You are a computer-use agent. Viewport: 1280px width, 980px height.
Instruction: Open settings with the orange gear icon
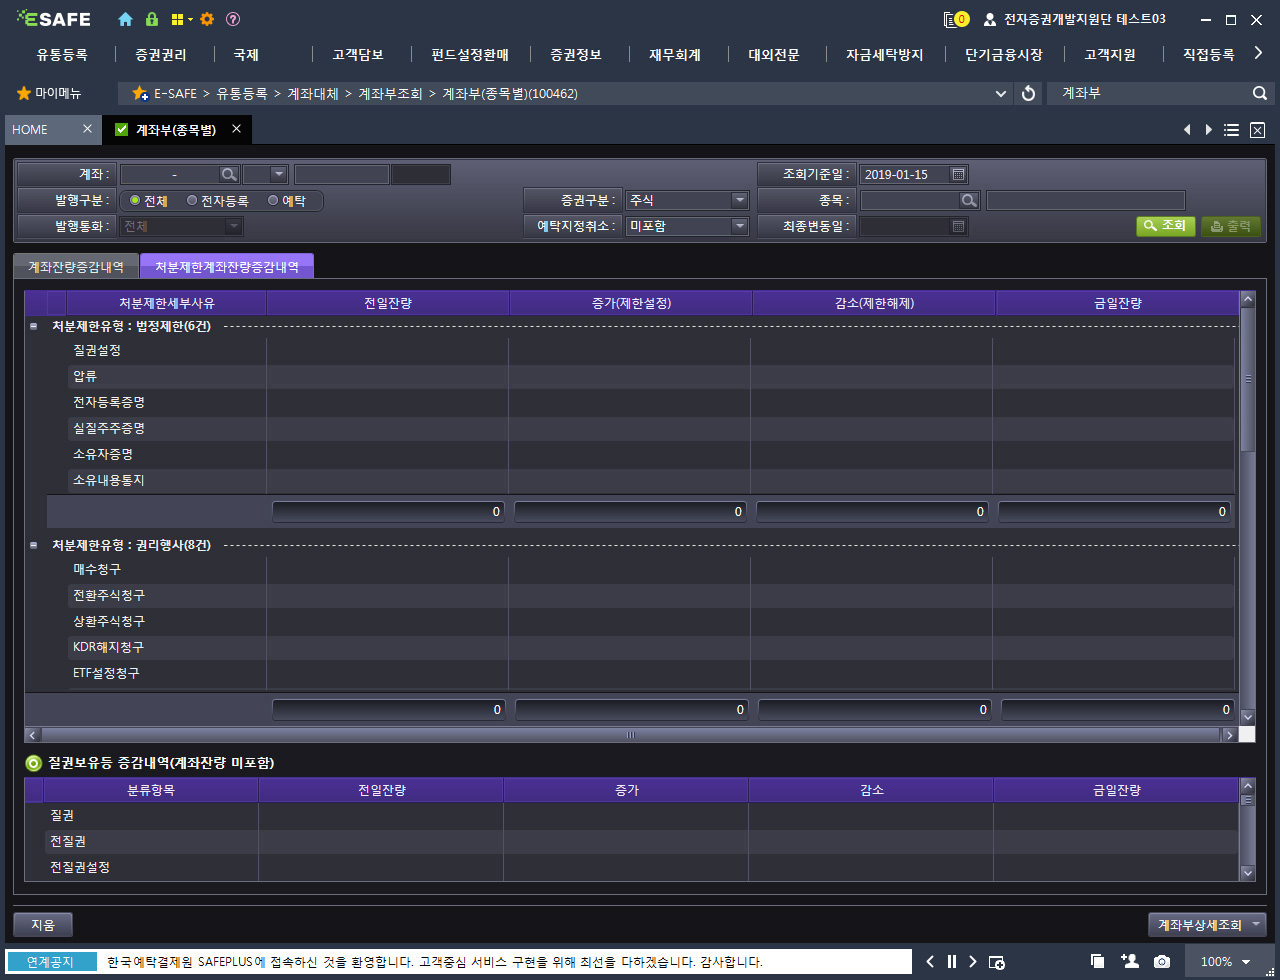click(x=207, y=19)
